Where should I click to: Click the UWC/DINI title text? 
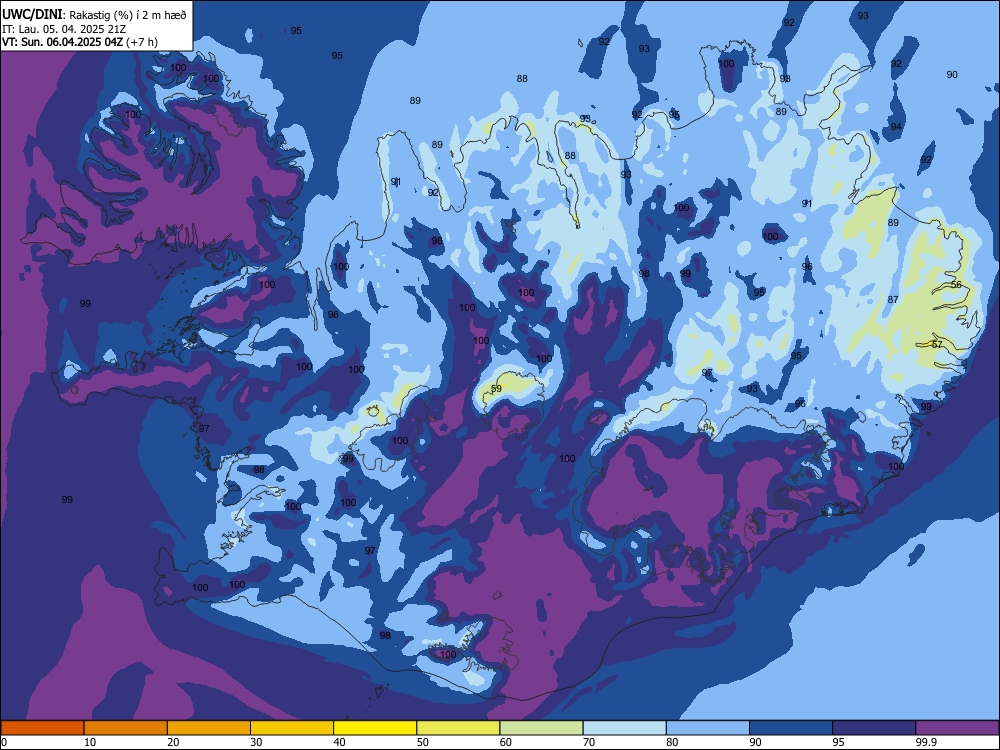(32, 14)
